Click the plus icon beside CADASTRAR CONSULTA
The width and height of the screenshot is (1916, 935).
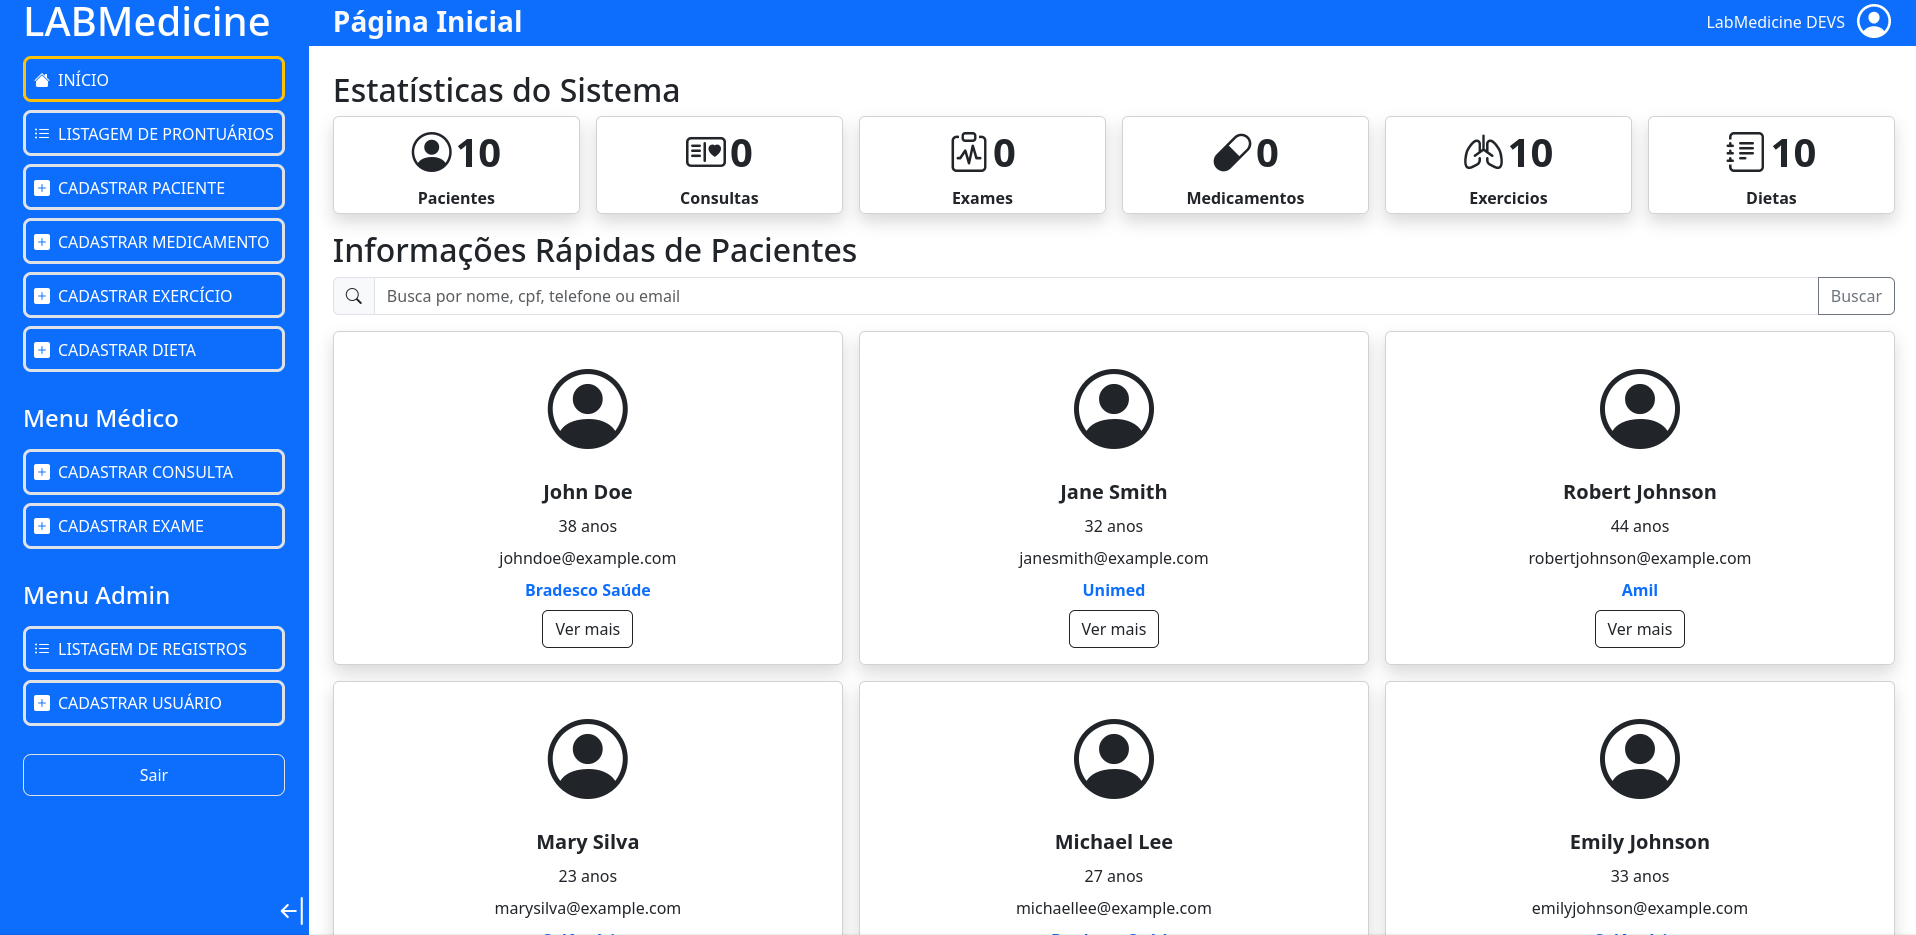coord(42,472)
